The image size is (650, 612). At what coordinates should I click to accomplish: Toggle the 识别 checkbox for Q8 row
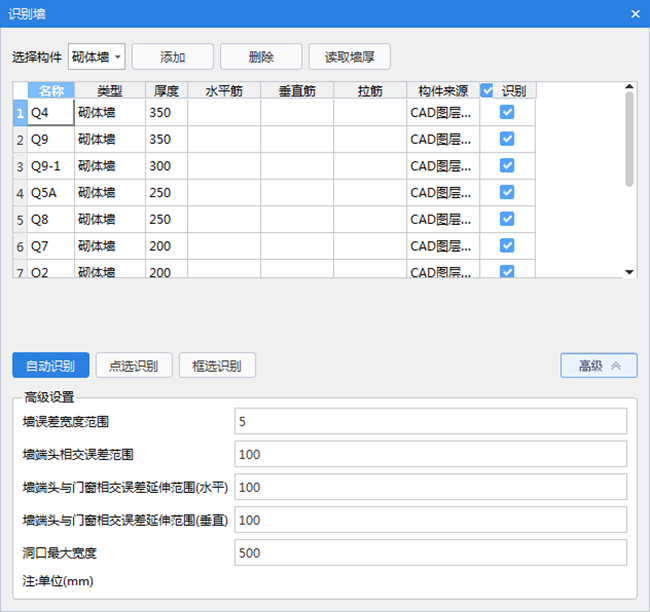coord(507,219)
